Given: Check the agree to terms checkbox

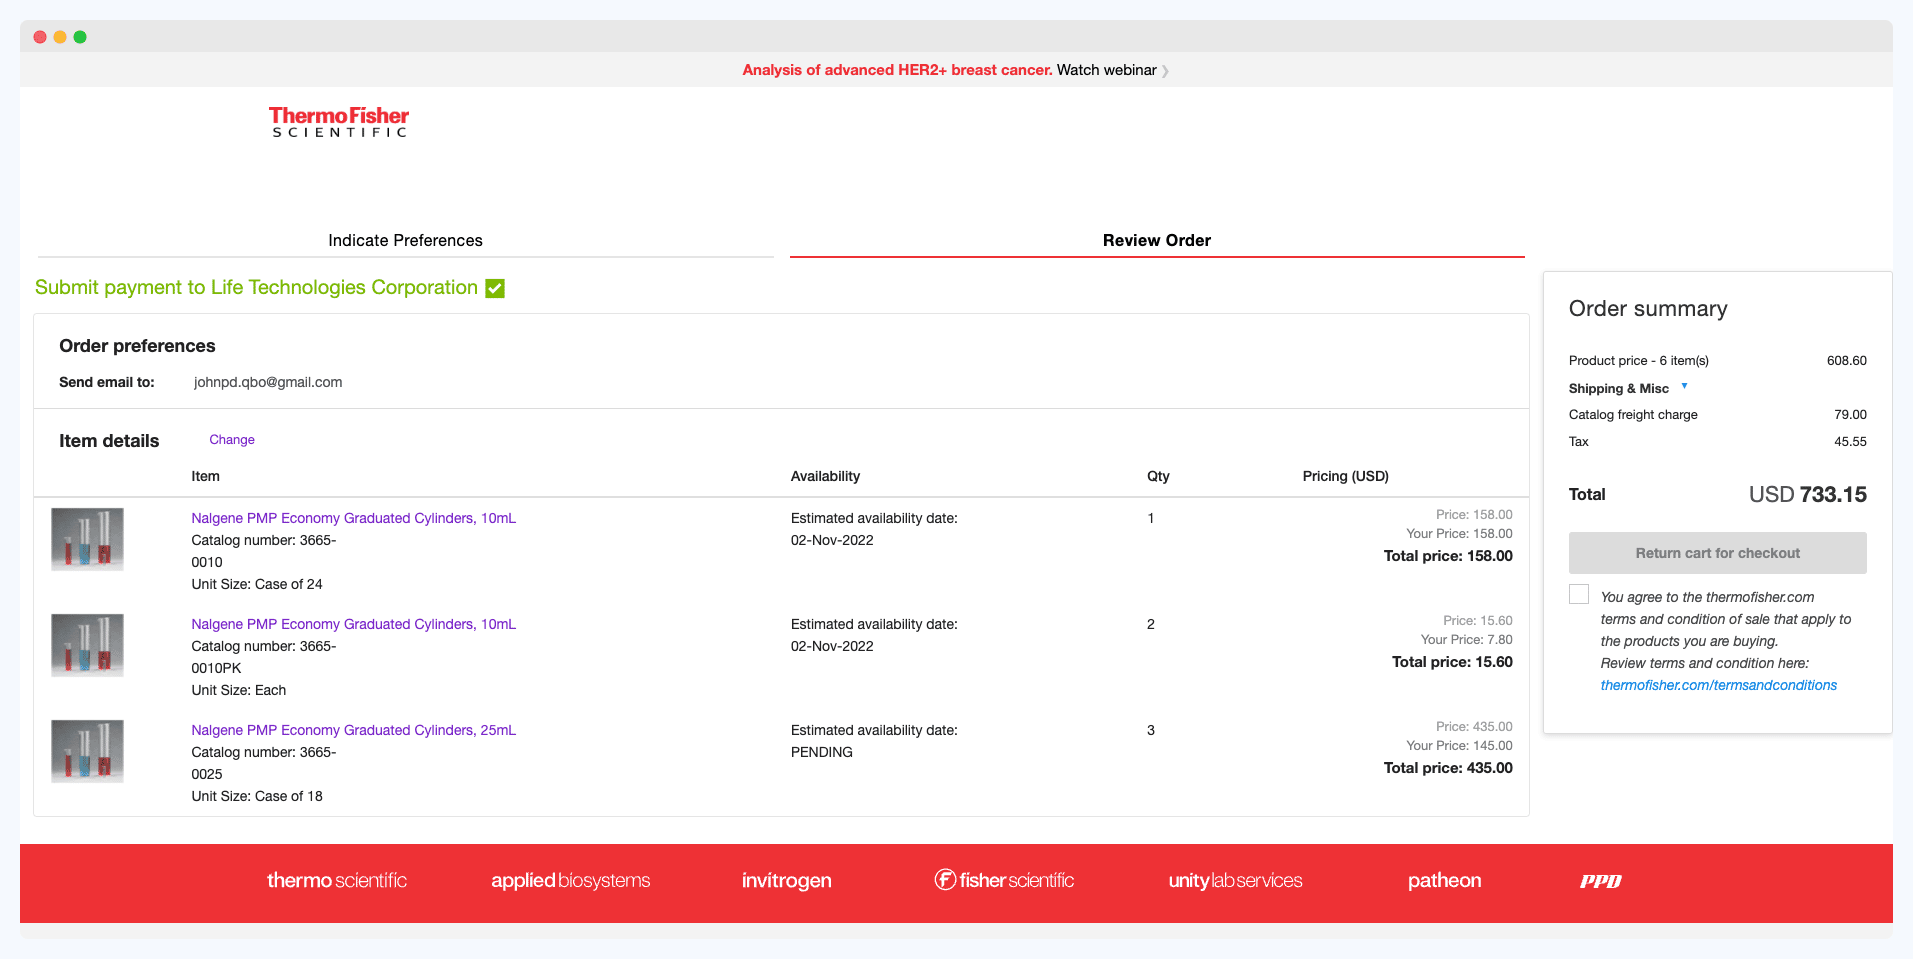Looking at the screenshot, I should pyautogui.click(x=1579, y=594).
